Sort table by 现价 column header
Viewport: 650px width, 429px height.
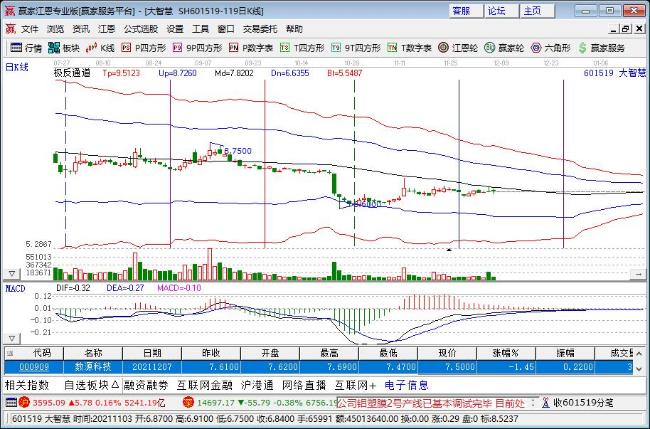[x=447, y=353]
